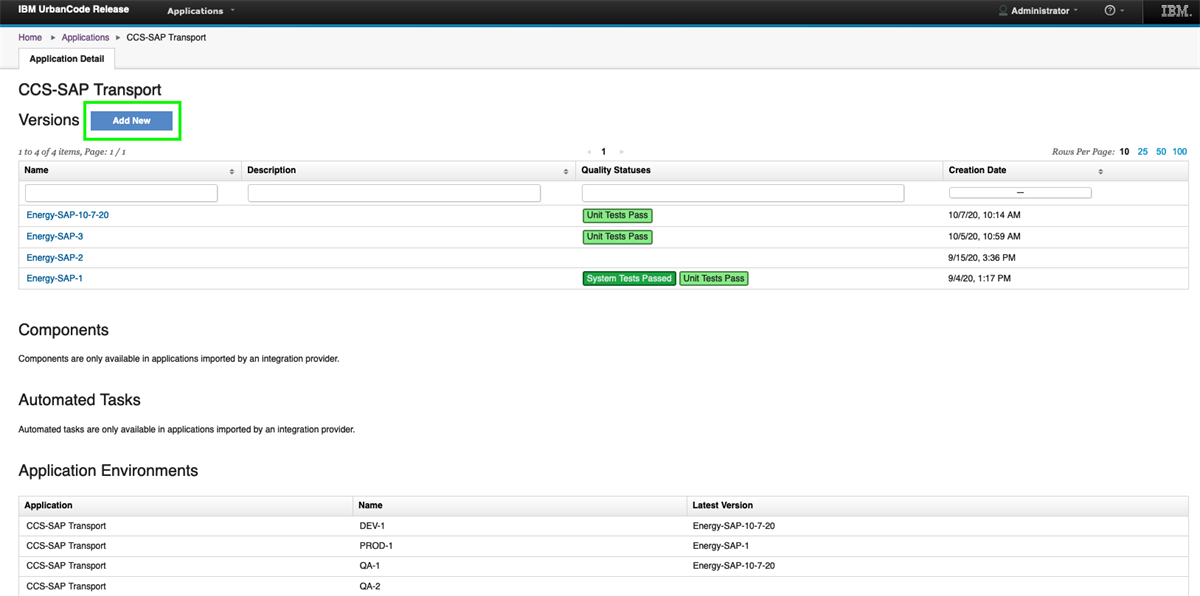Click the Application Environments heading
The image size is (1200, 596).
point(108,470)
